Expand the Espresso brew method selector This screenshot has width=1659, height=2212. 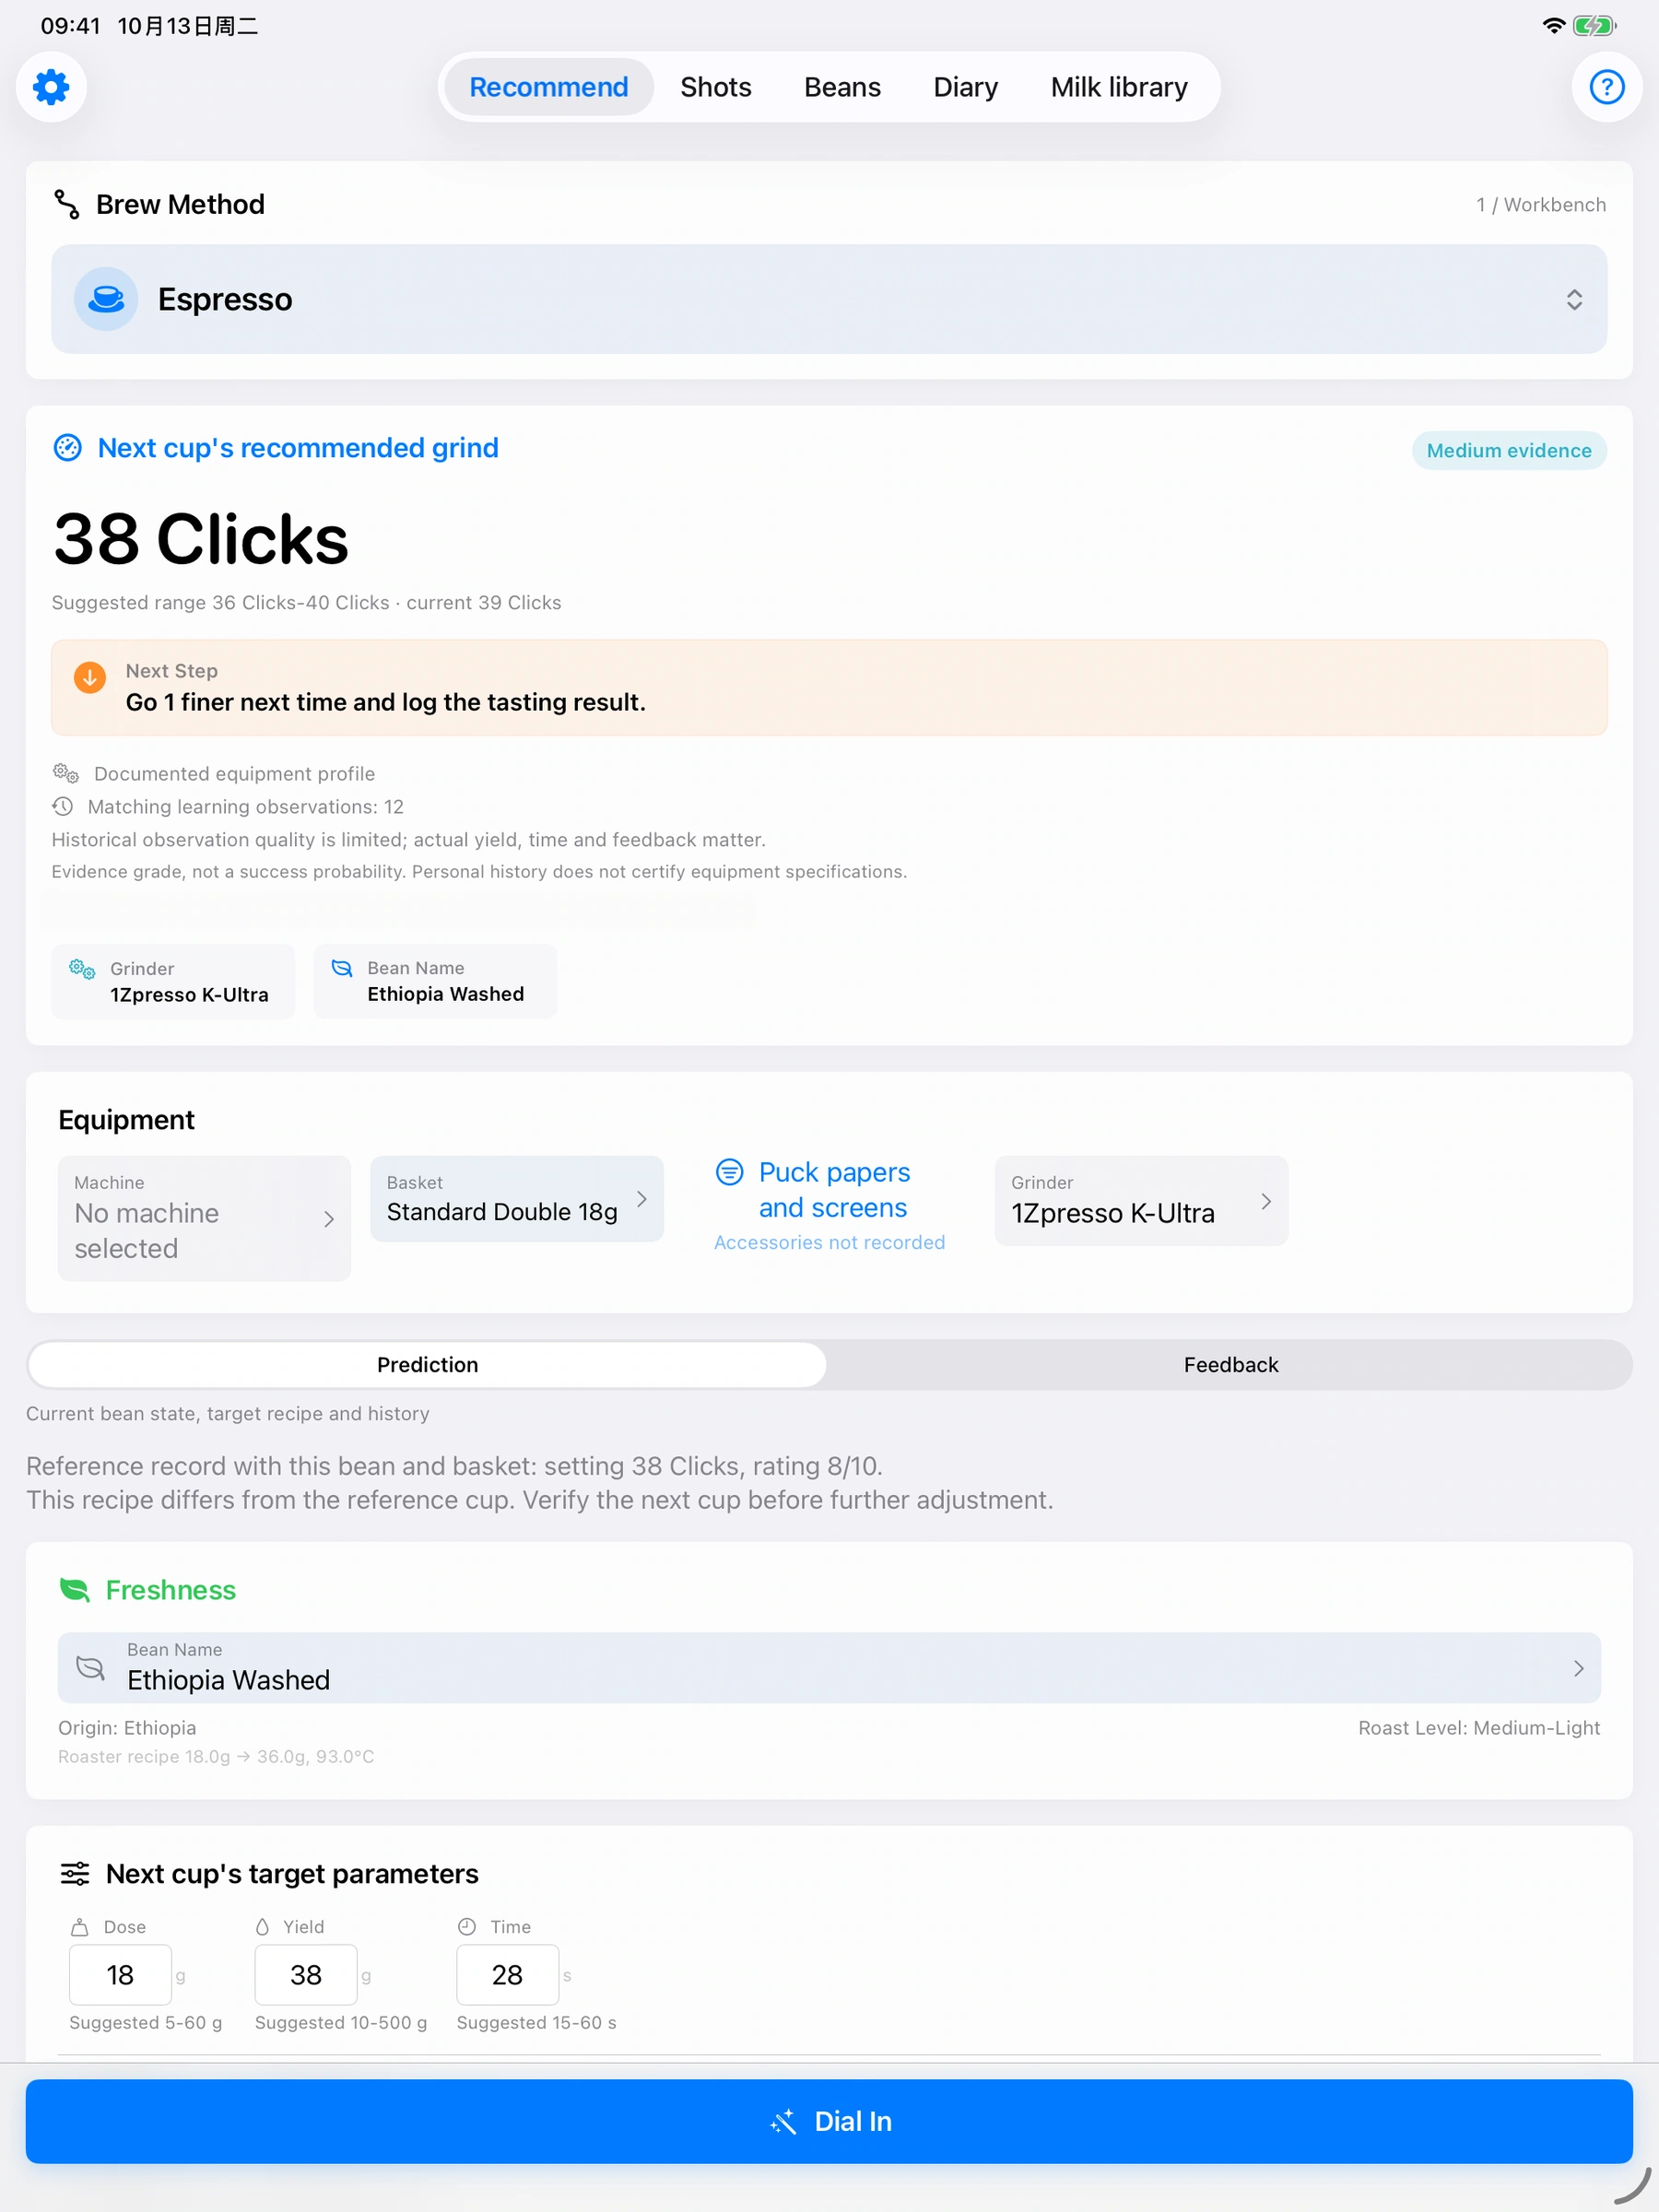tap(829, 299)
